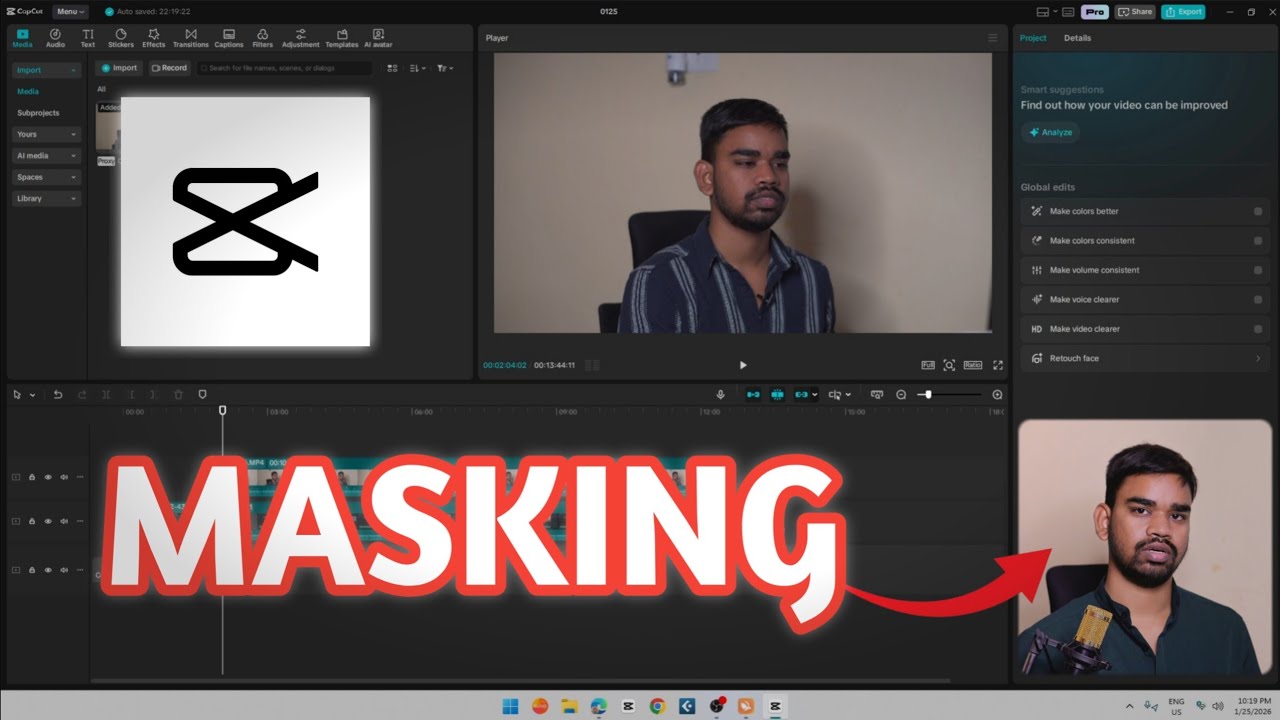Screen dimensions: 1280x720
Task: Play the video in the player
Action: (x=742, y=365)
